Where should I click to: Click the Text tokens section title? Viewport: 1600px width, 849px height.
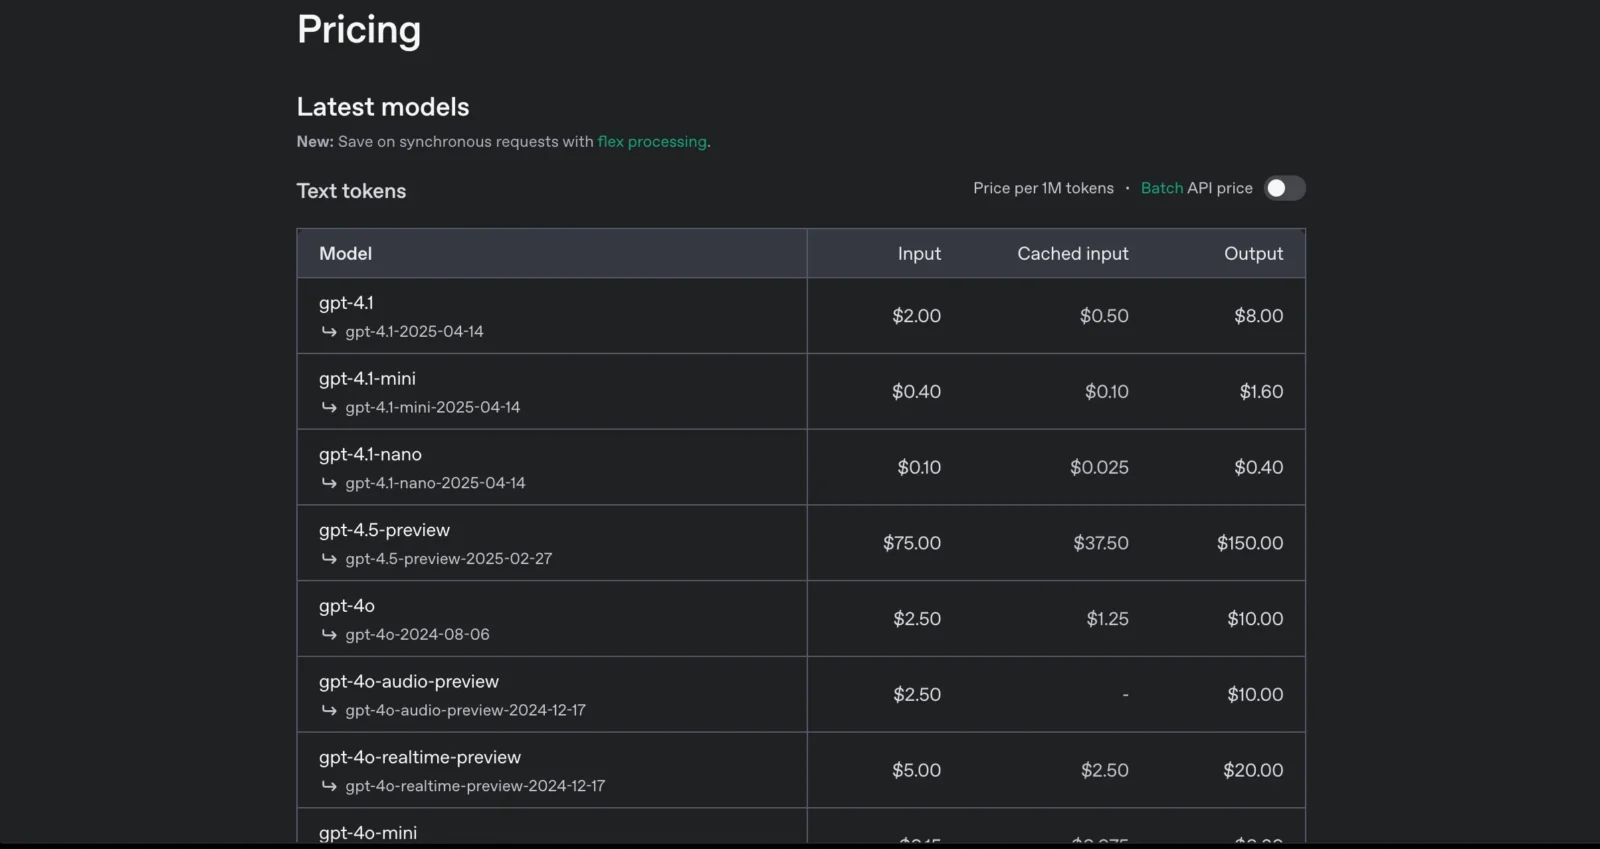click(351, 191)
